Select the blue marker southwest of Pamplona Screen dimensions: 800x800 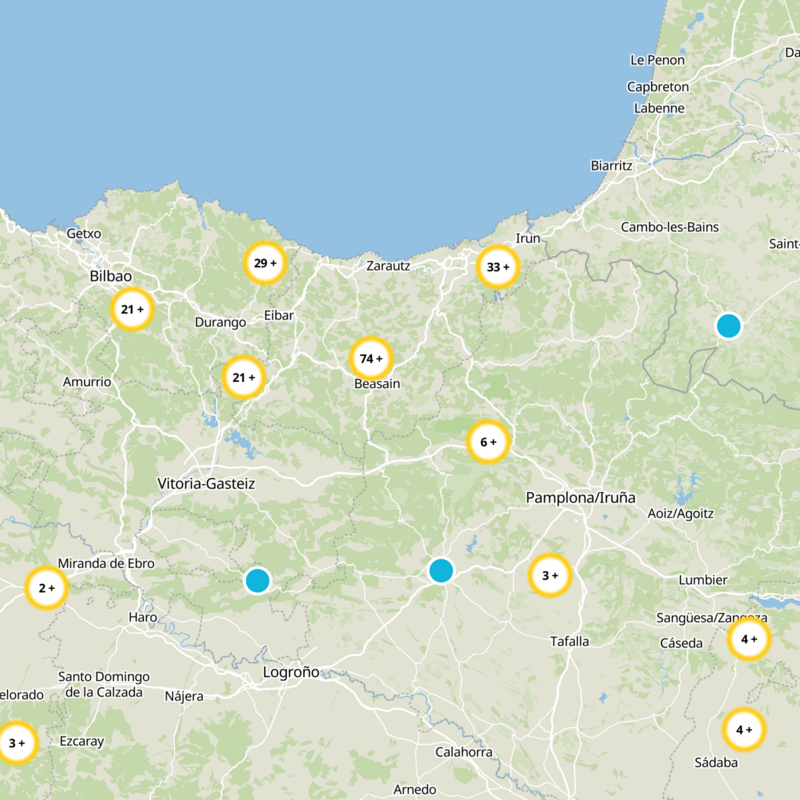pos(441,570)
